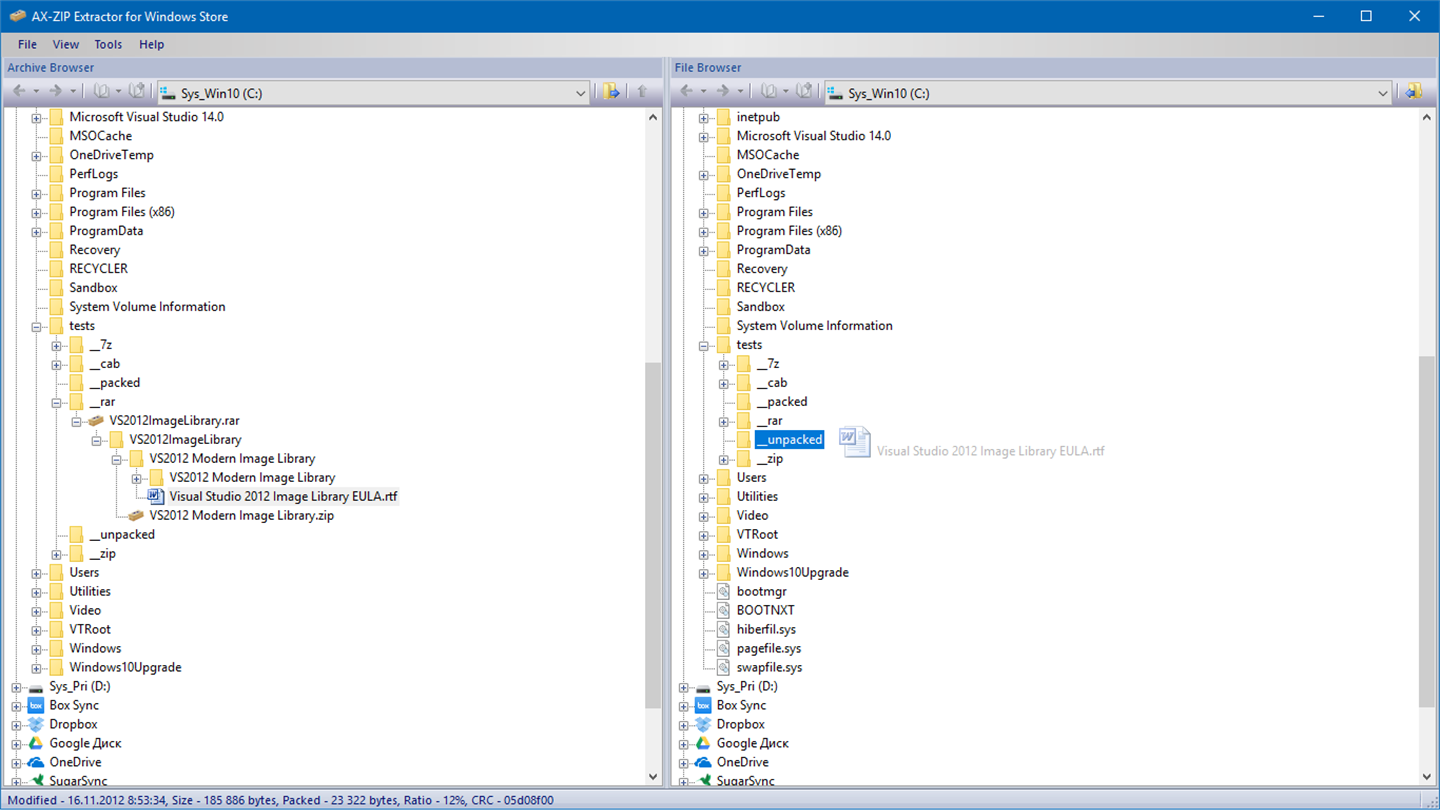Expand Users folder in File Browser

(x=703, y=478)
